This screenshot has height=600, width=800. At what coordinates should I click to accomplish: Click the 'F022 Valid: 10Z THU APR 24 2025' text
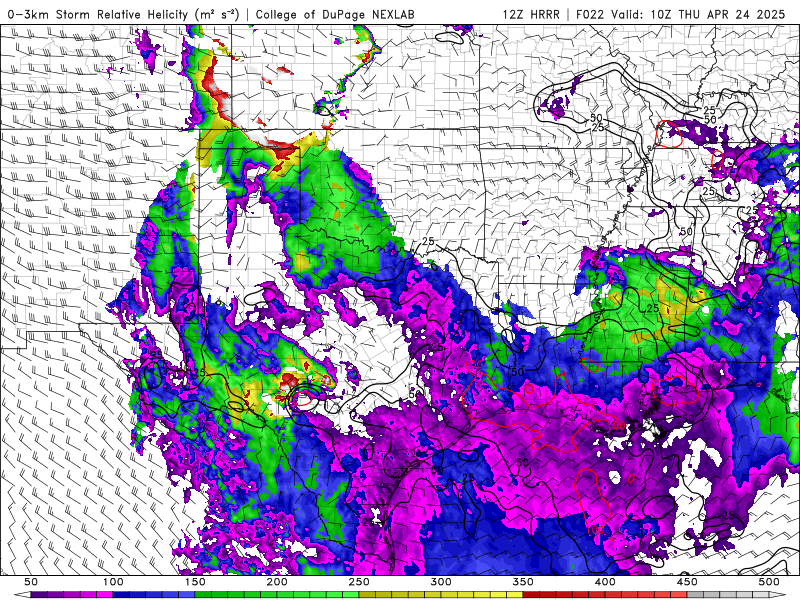coord(681,14)
